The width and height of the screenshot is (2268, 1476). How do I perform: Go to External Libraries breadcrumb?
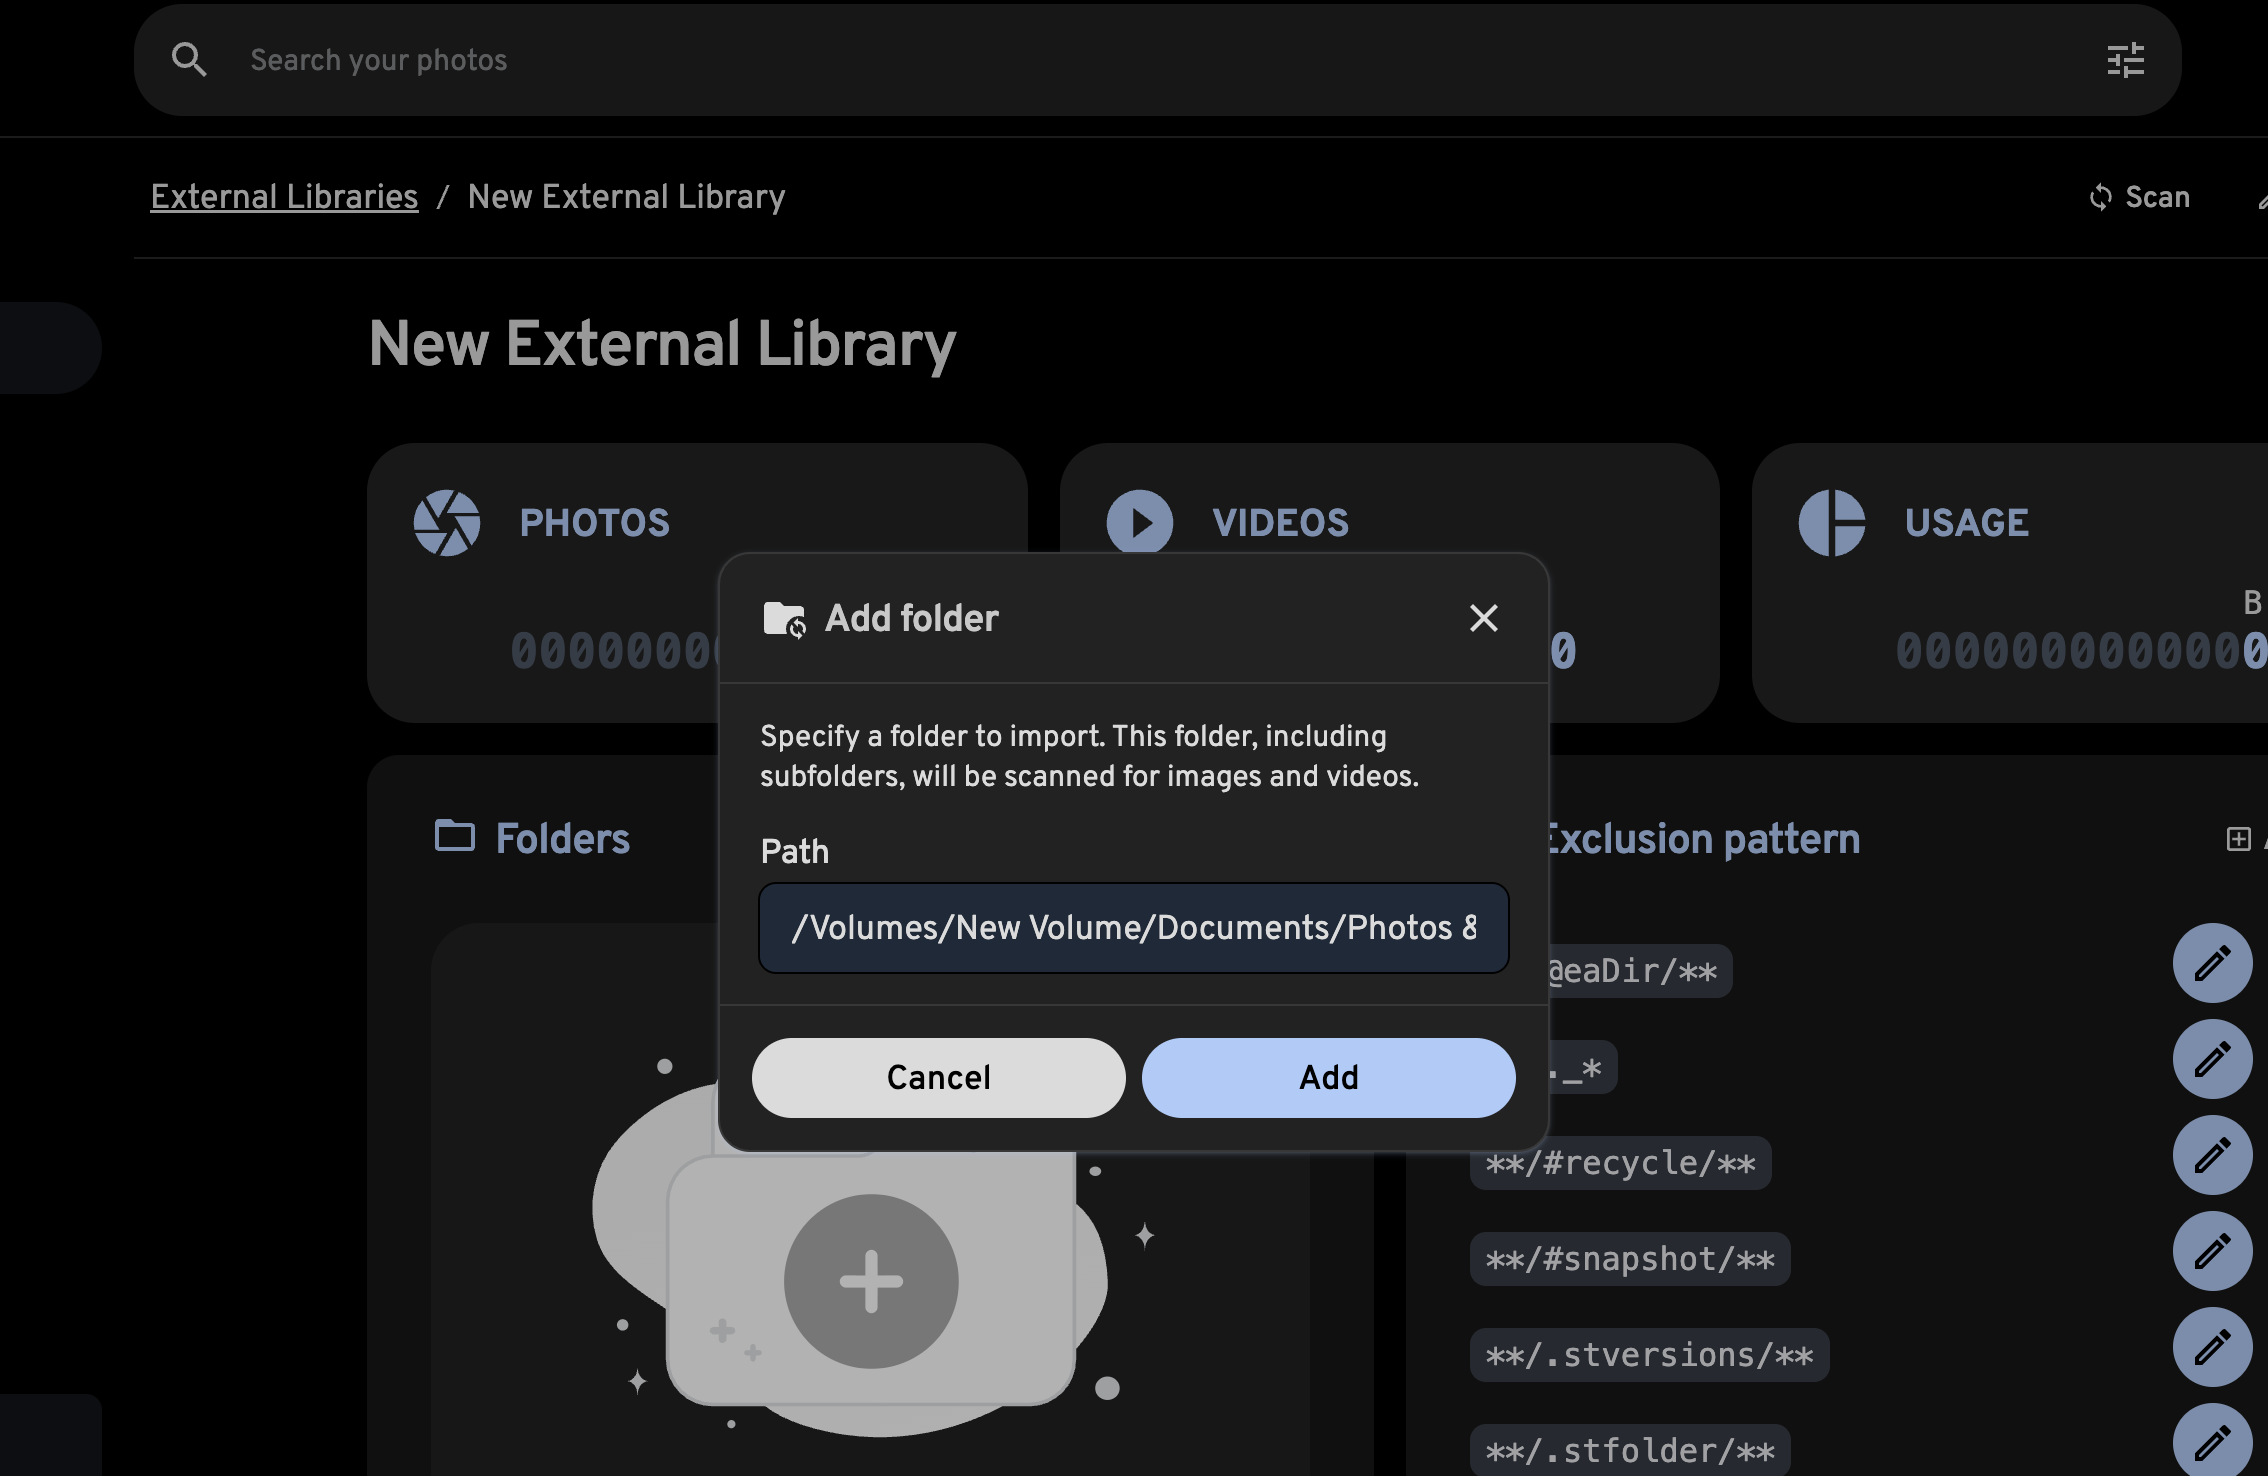coord(284,197)
